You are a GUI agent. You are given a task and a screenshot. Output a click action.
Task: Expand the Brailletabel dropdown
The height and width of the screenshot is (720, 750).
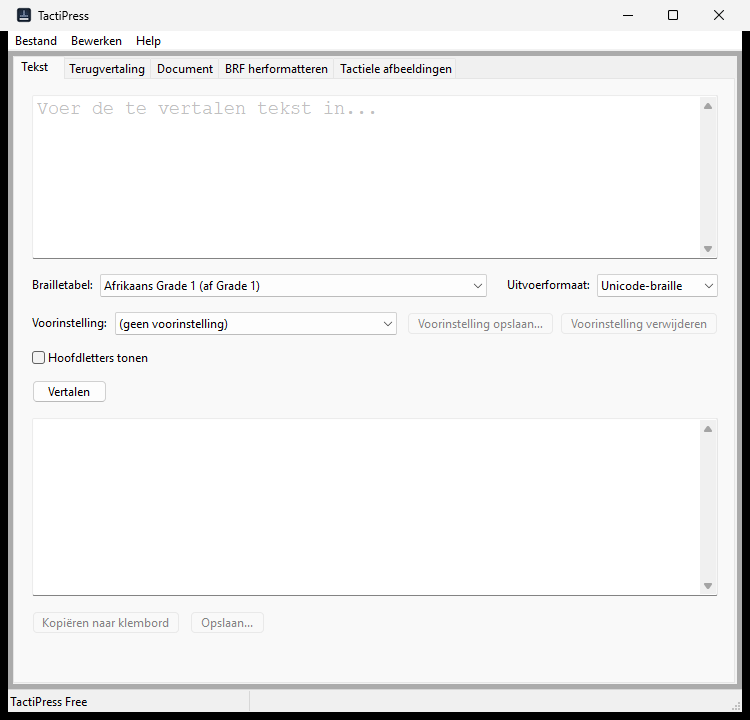[293, 286]
